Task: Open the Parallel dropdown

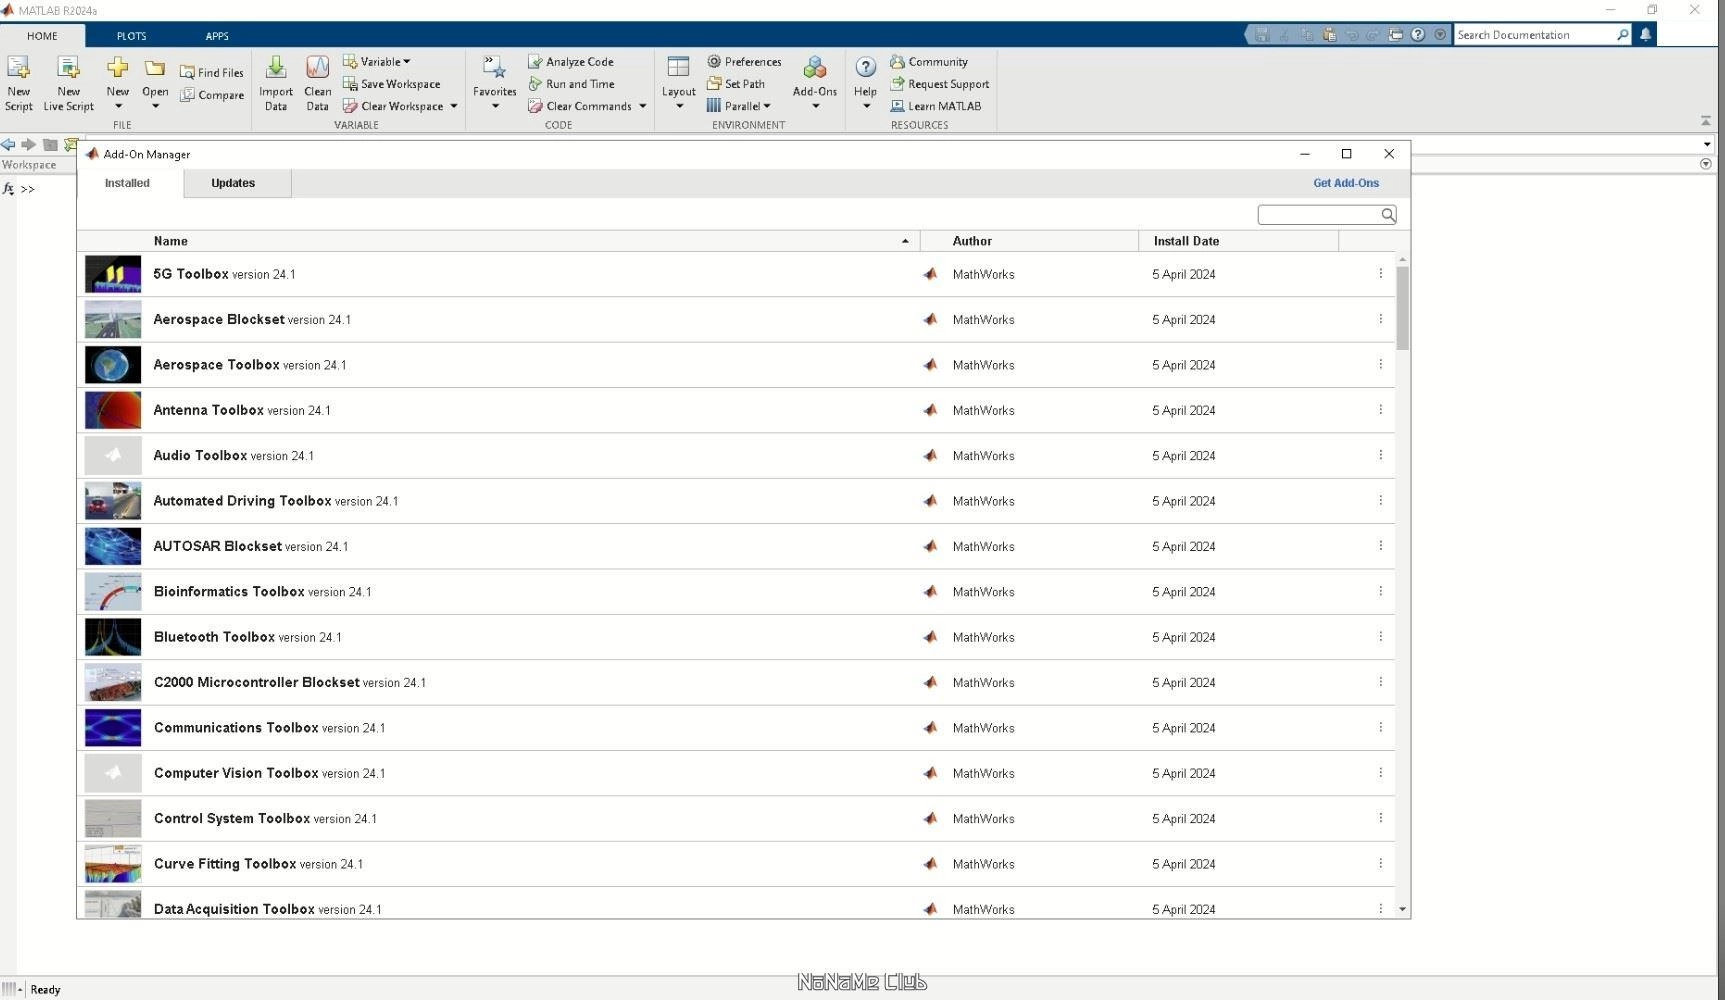Action: pos(739,106)
